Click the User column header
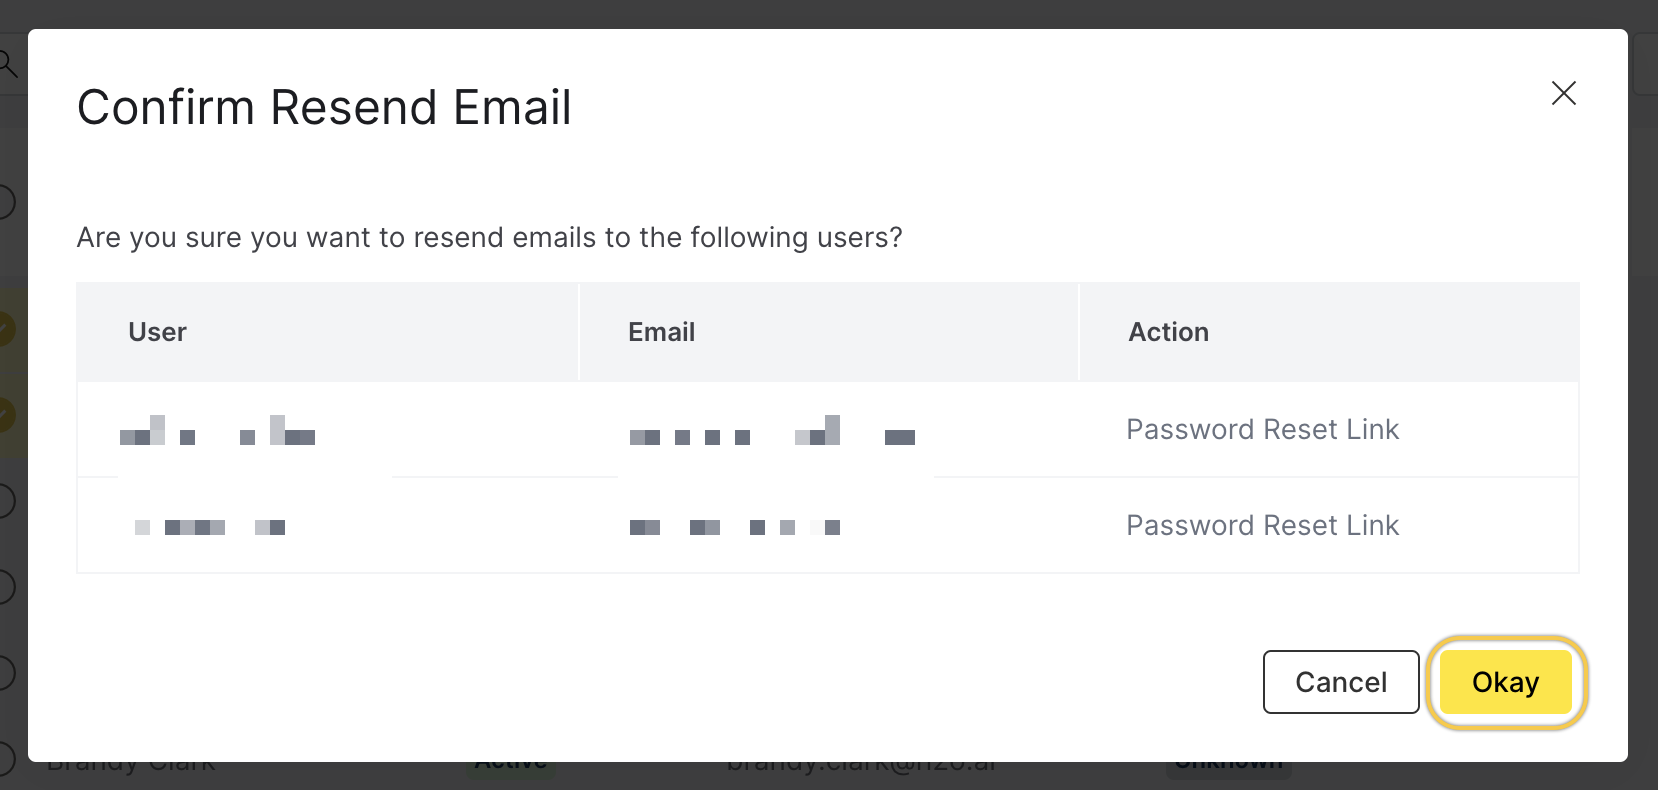1658x790 pixels. [157, 332]
